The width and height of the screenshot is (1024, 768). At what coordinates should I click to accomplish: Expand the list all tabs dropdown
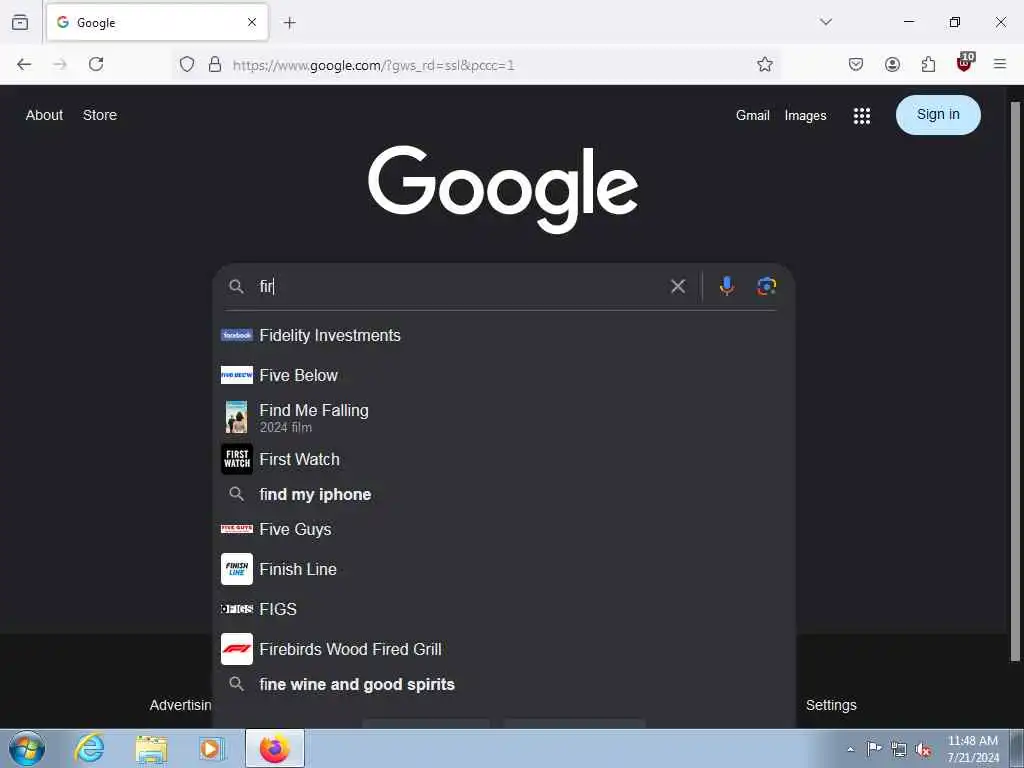pyautogui.click(x=825, y=22)
